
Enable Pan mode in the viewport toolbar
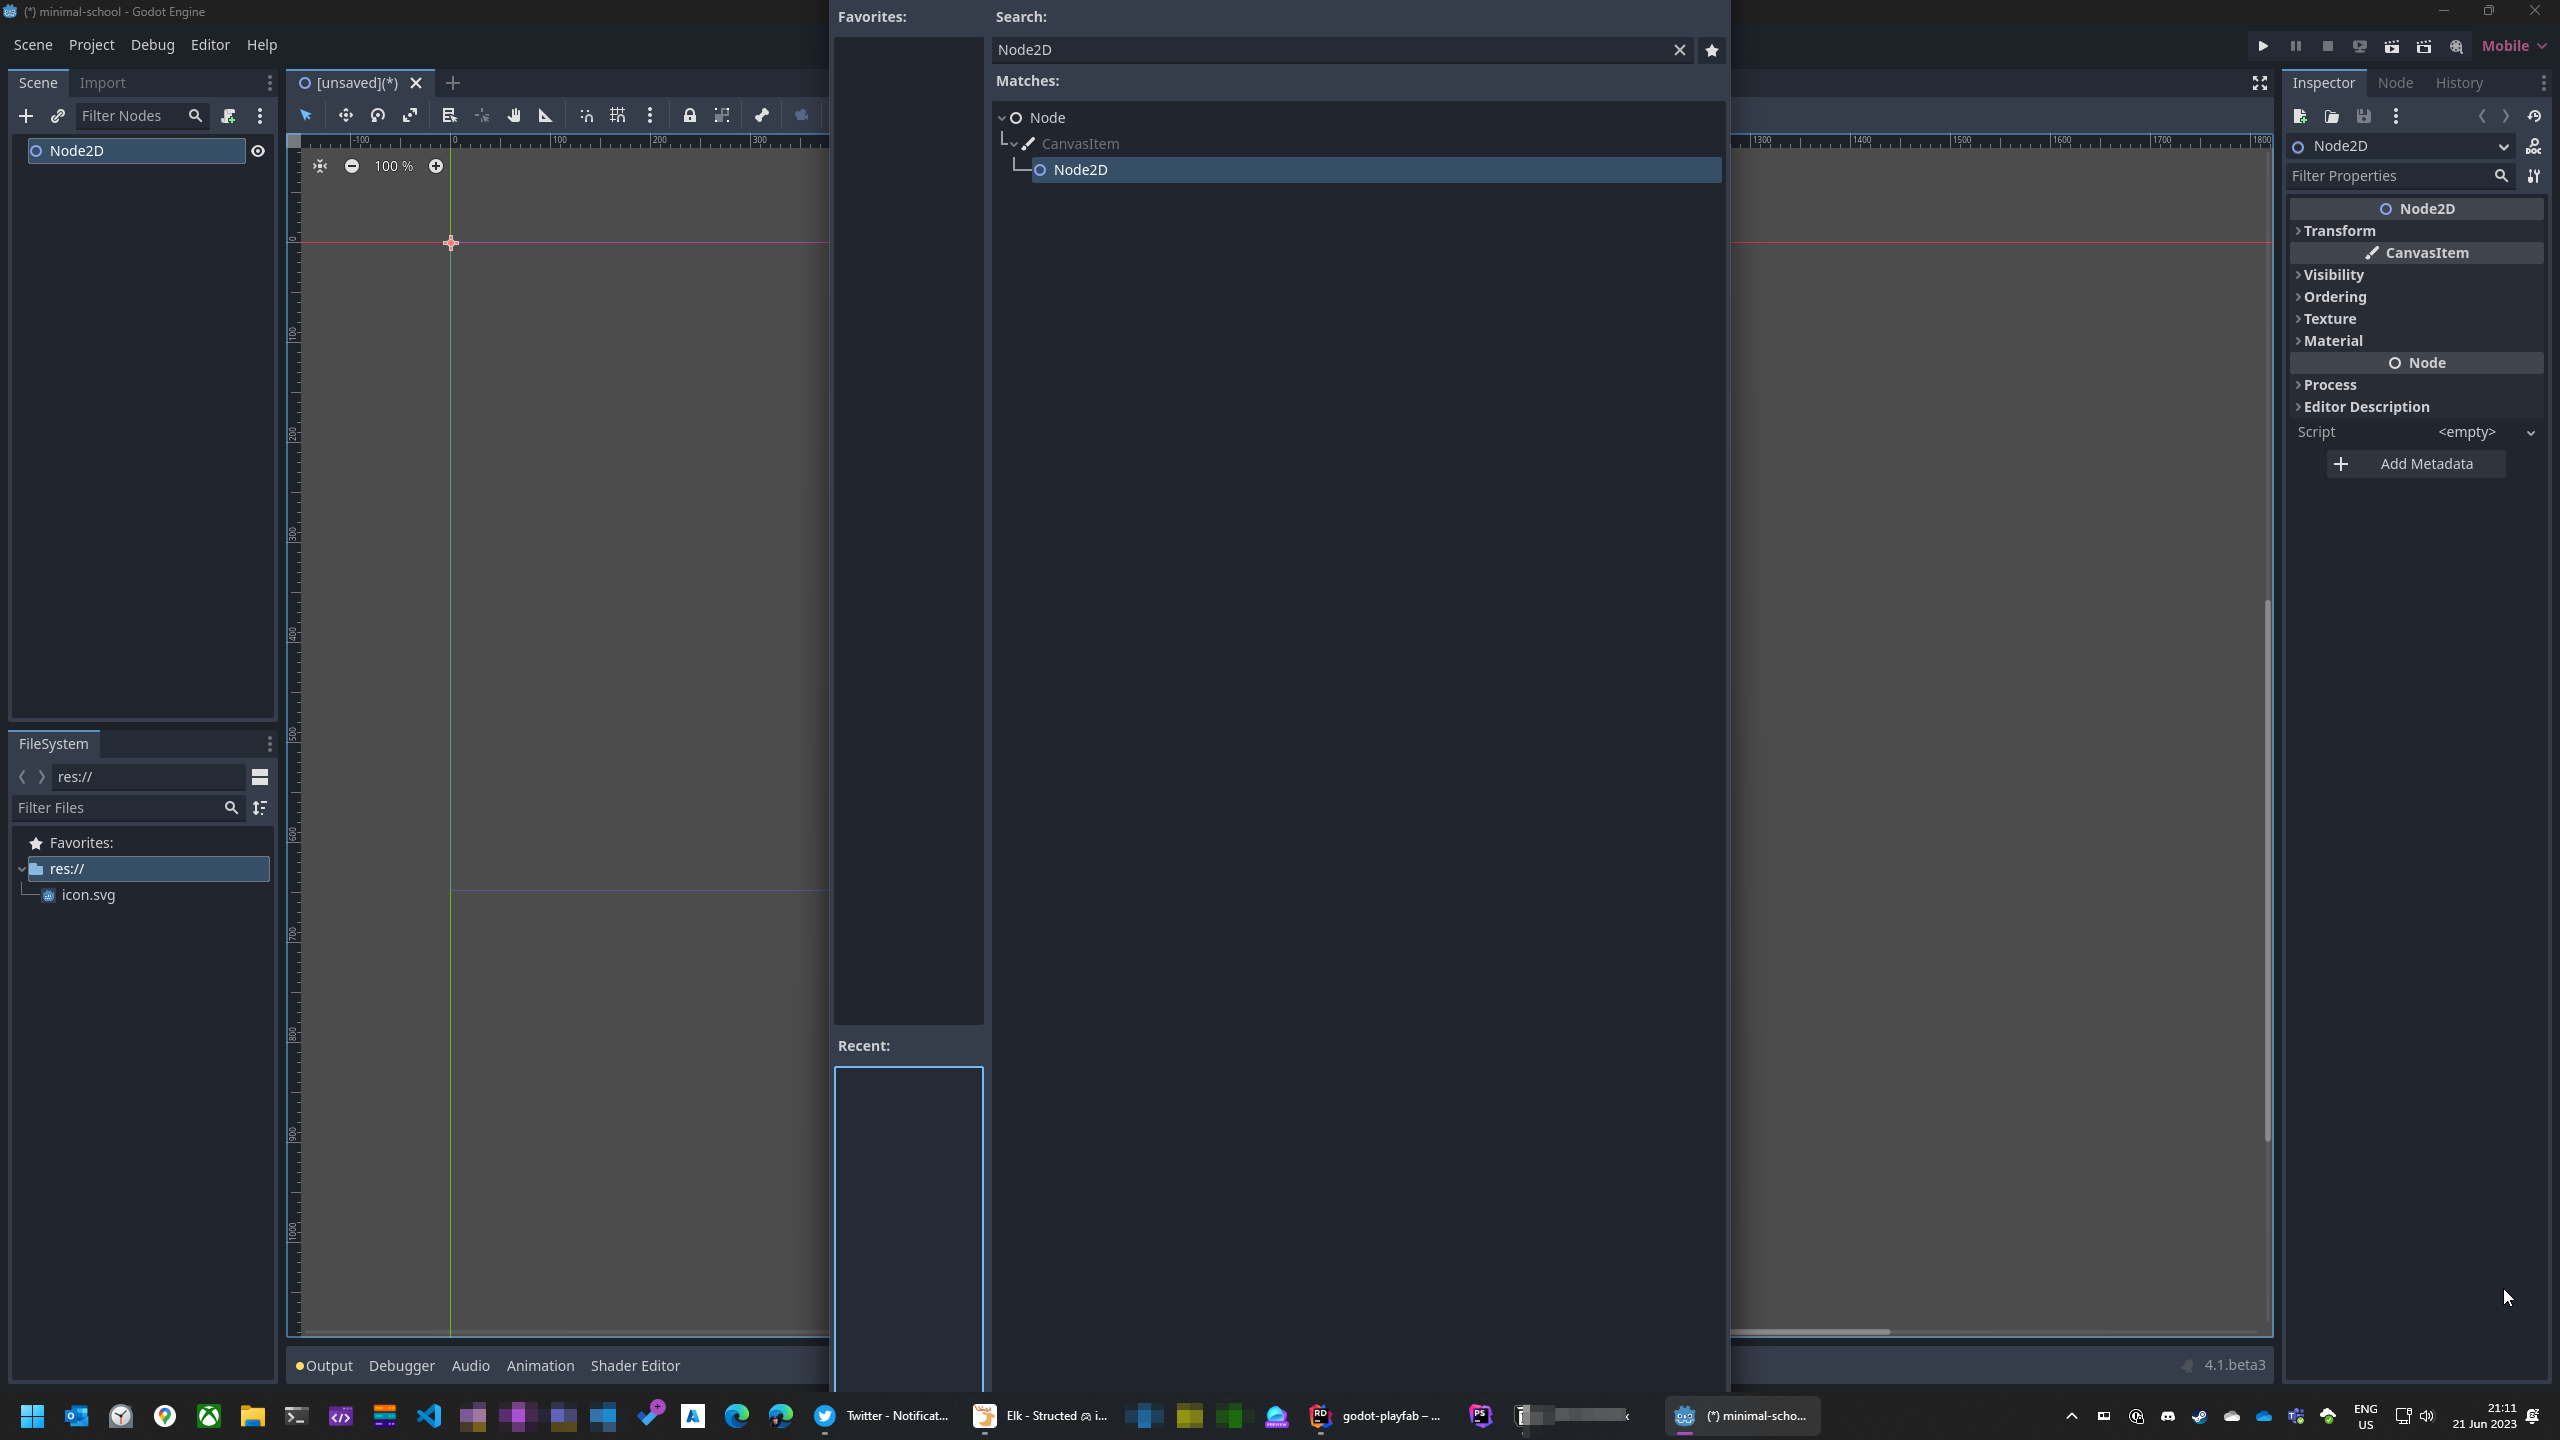pos(515,116)
